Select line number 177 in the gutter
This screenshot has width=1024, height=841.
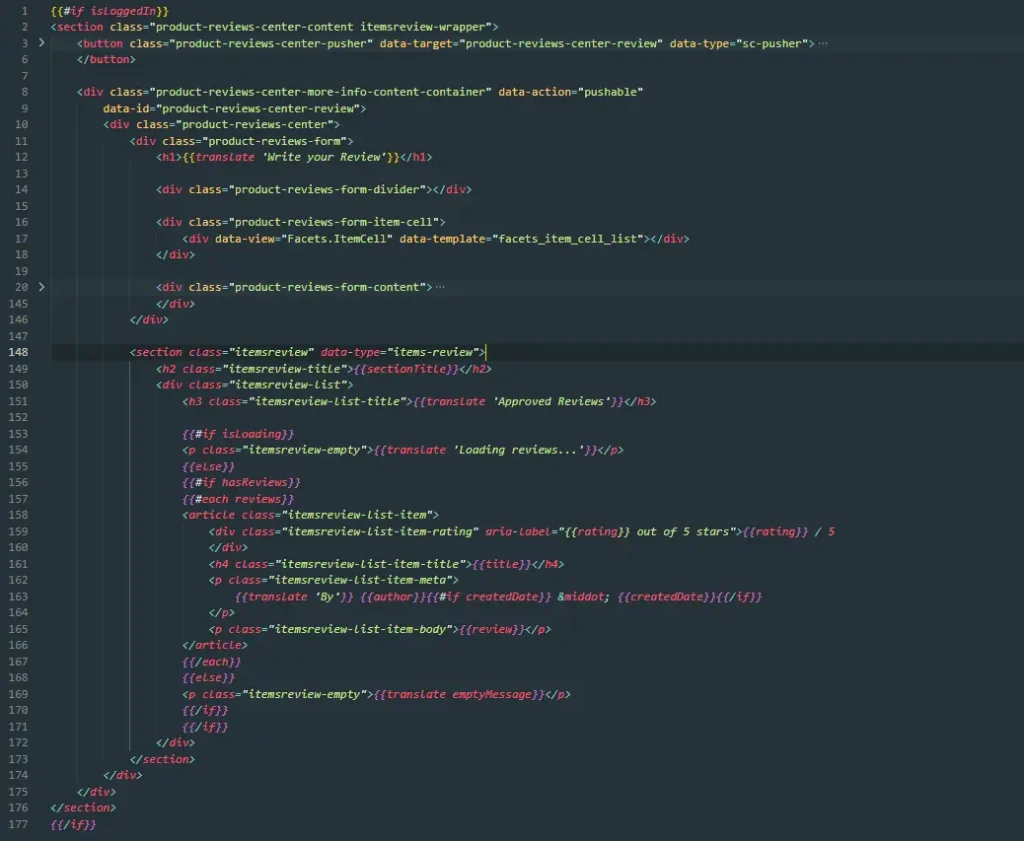pyautogui.click(x=18, y=825)
